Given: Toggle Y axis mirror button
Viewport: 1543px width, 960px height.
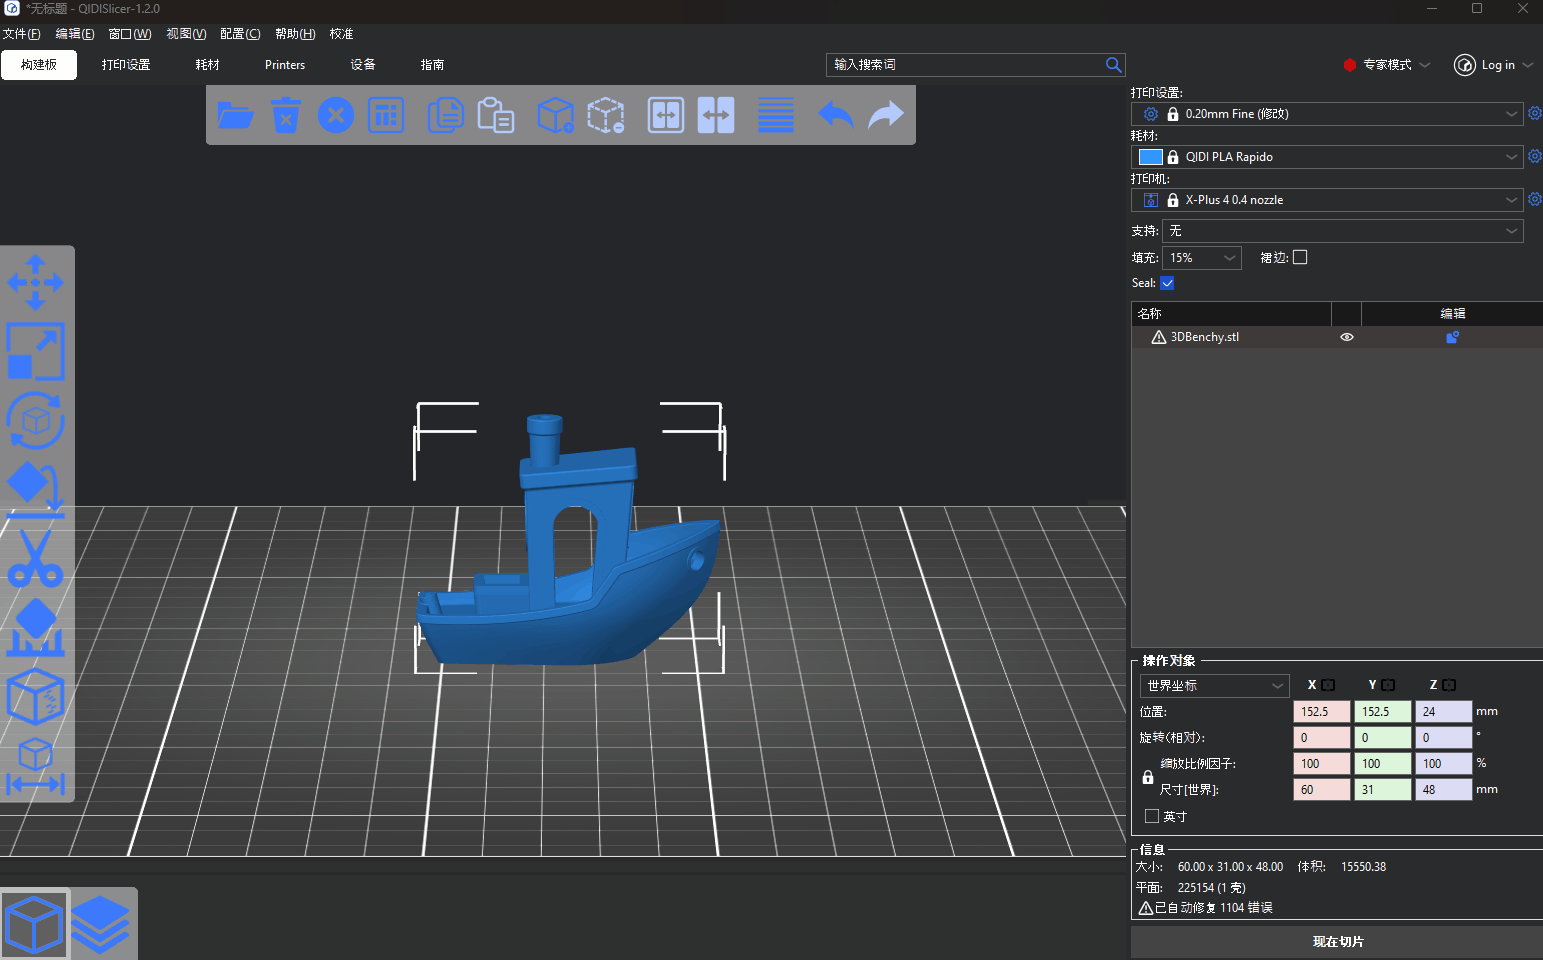Looking at the screenshot, I should (1388, 685).
